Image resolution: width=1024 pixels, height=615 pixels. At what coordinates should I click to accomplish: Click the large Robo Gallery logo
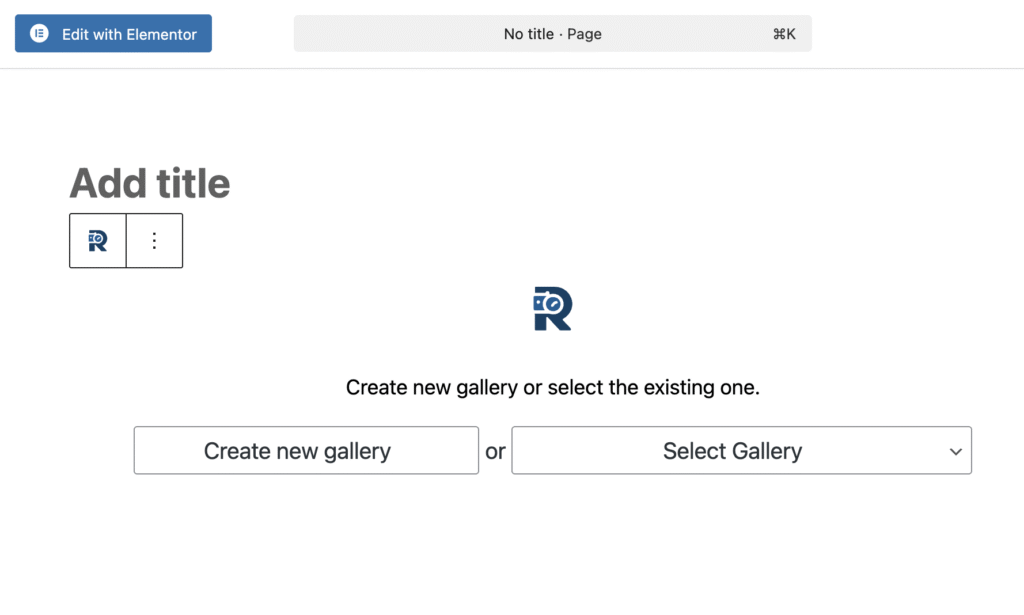click(x=552, y=309)
